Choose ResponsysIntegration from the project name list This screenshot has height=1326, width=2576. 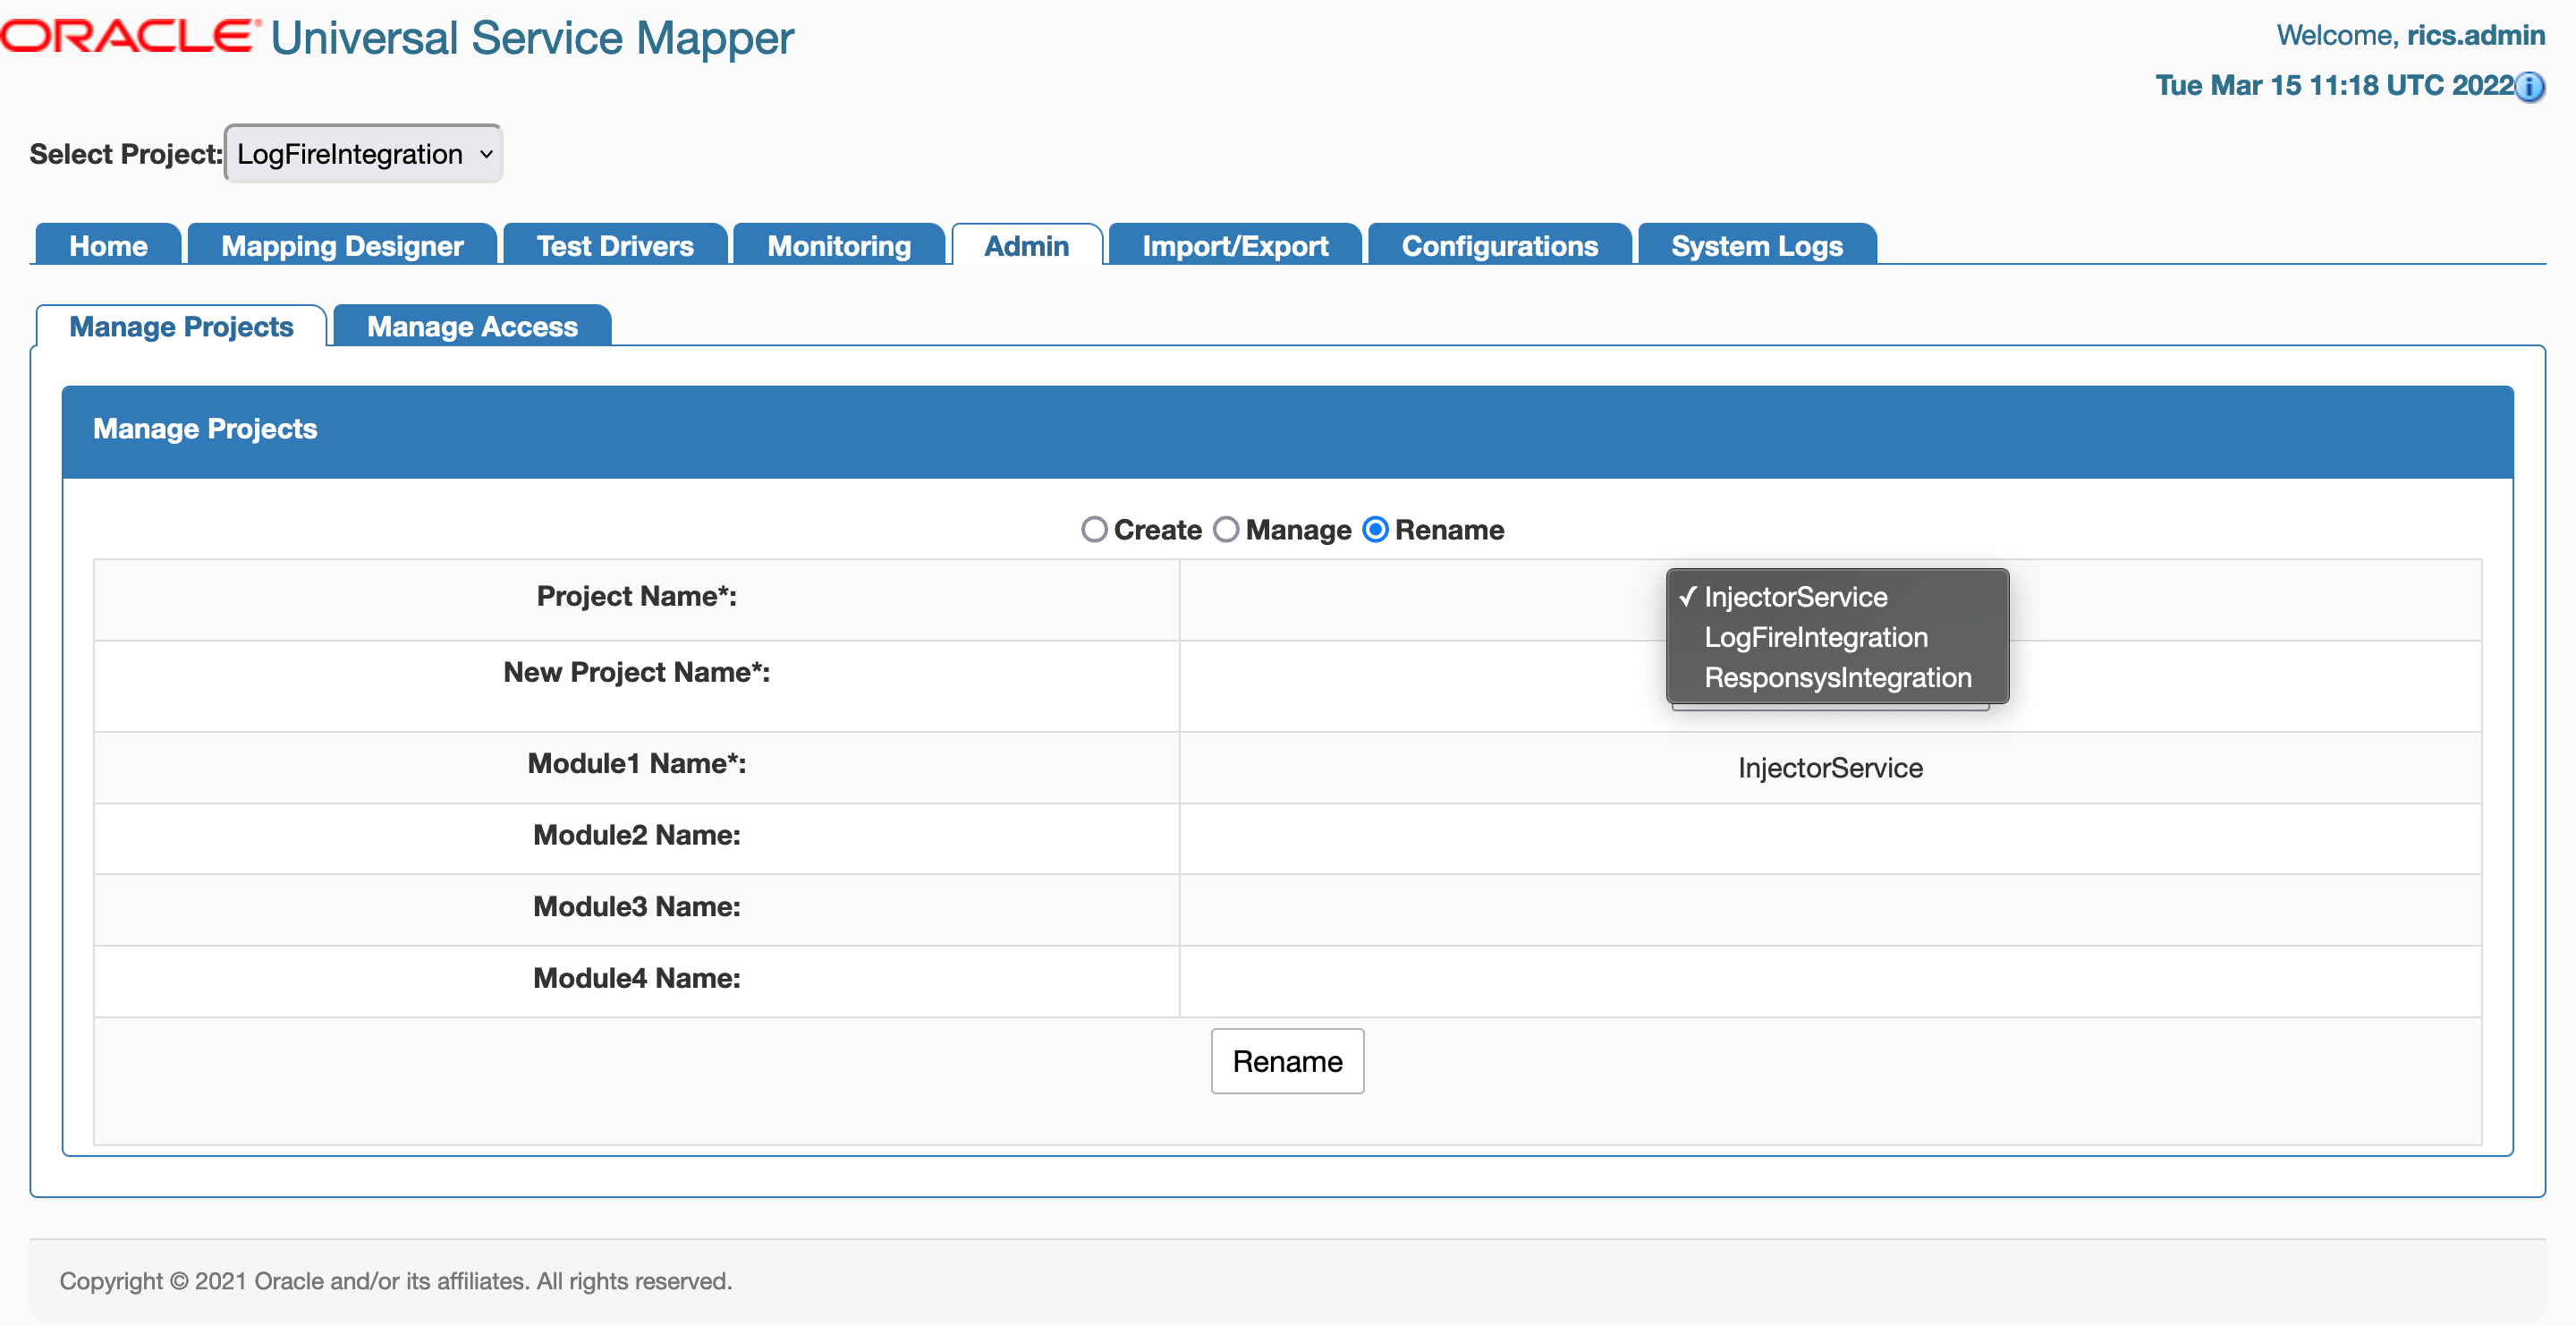(x=1837, y=677)
